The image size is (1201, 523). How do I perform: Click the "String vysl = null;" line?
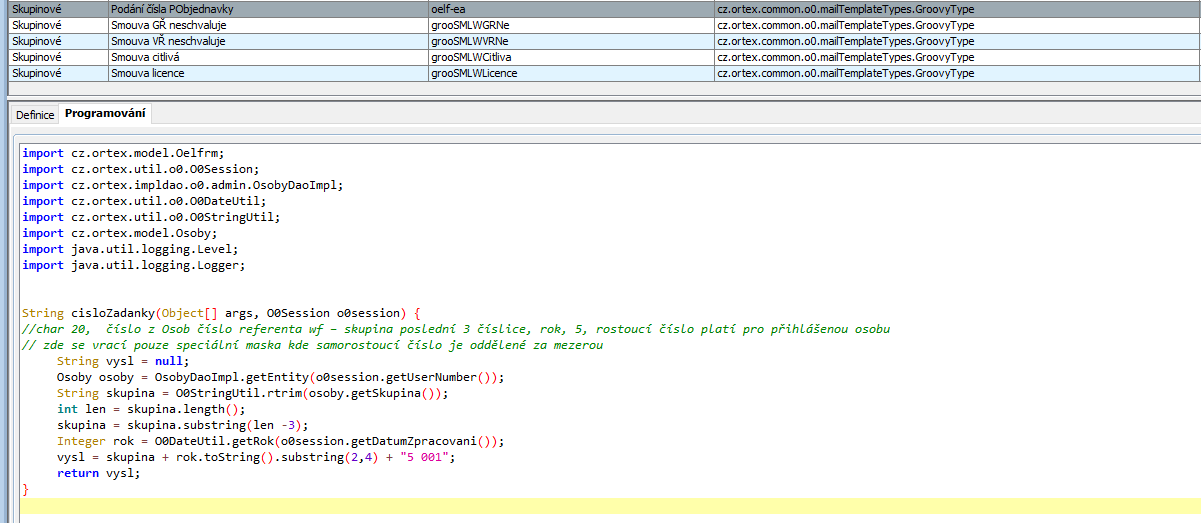(x=122, y=361)
